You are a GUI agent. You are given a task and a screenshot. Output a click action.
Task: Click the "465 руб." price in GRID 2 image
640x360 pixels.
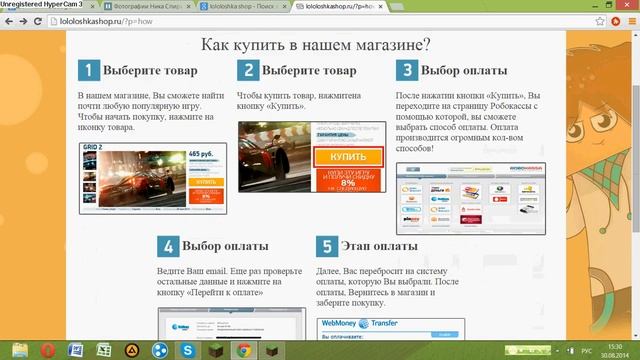click(x=201, y=154)
